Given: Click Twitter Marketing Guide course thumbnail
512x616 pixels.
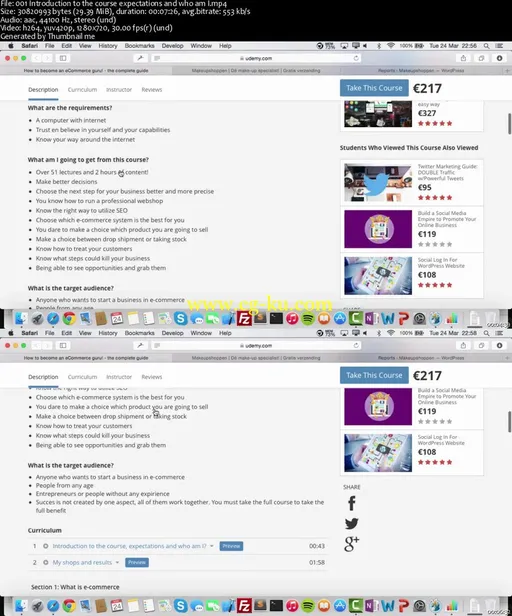Looking at the screenshot, I should tap(378, 183).
